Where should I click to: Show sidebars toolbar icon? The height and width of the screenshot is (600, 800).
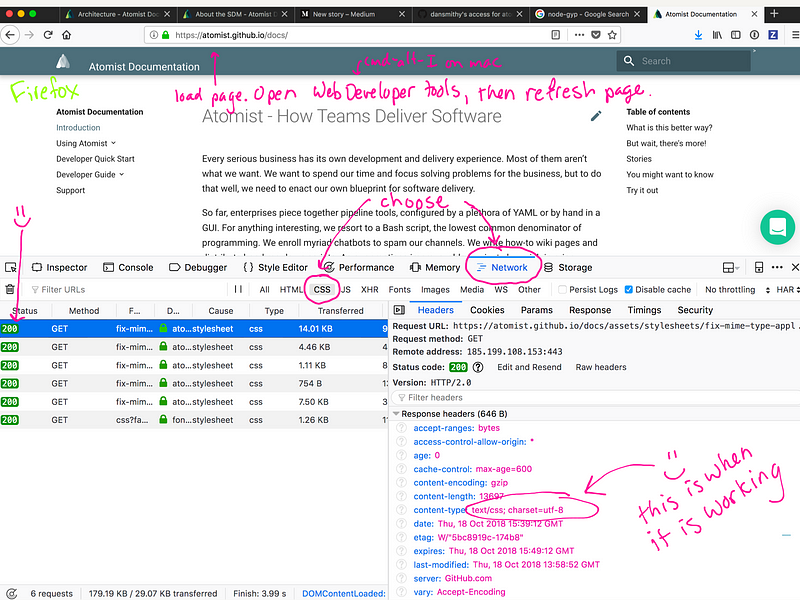click(736, 35)
